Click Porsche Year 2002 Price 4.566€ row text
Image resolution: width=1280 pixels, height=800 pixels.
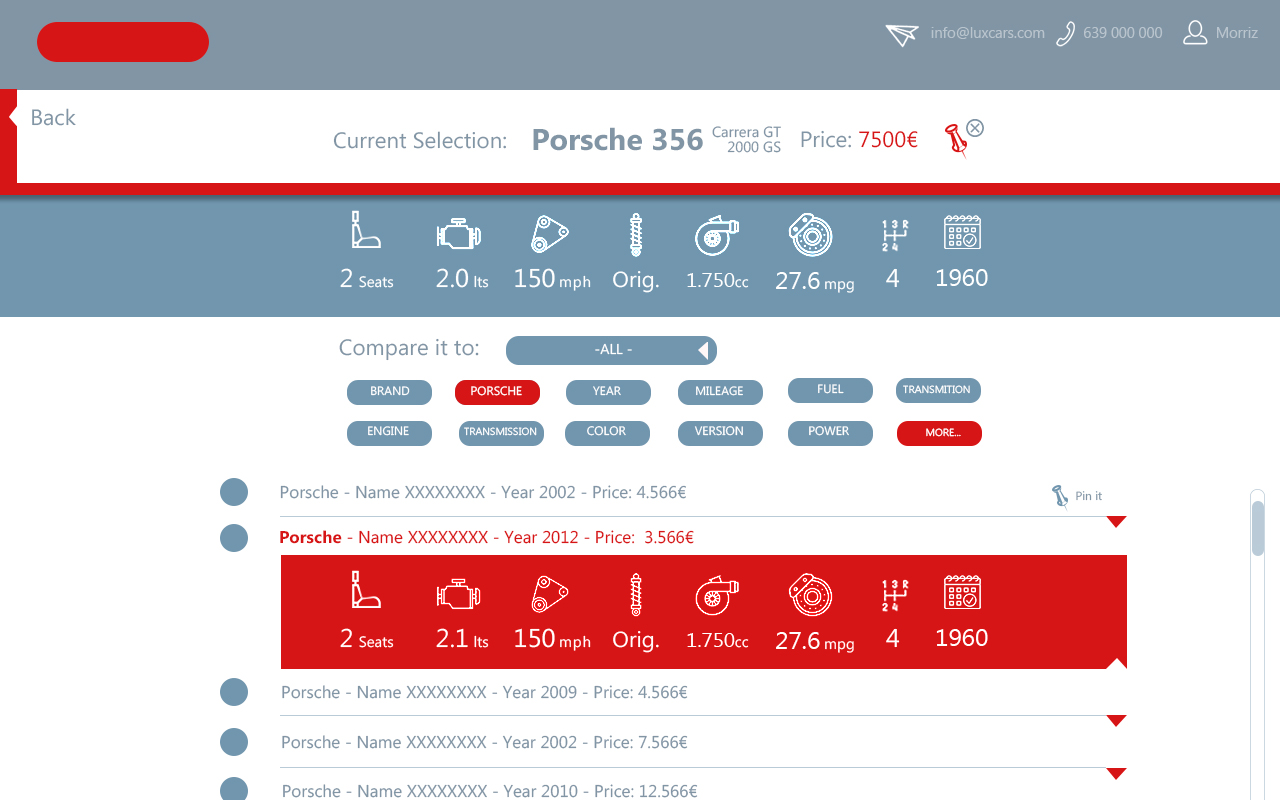(483, 492)
